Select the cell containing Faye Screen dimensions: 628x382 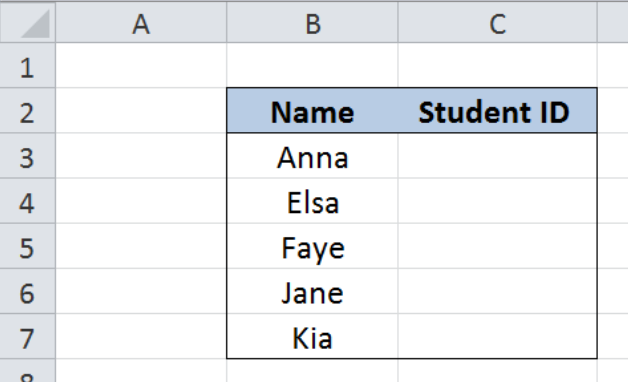[x=312, y=246]
